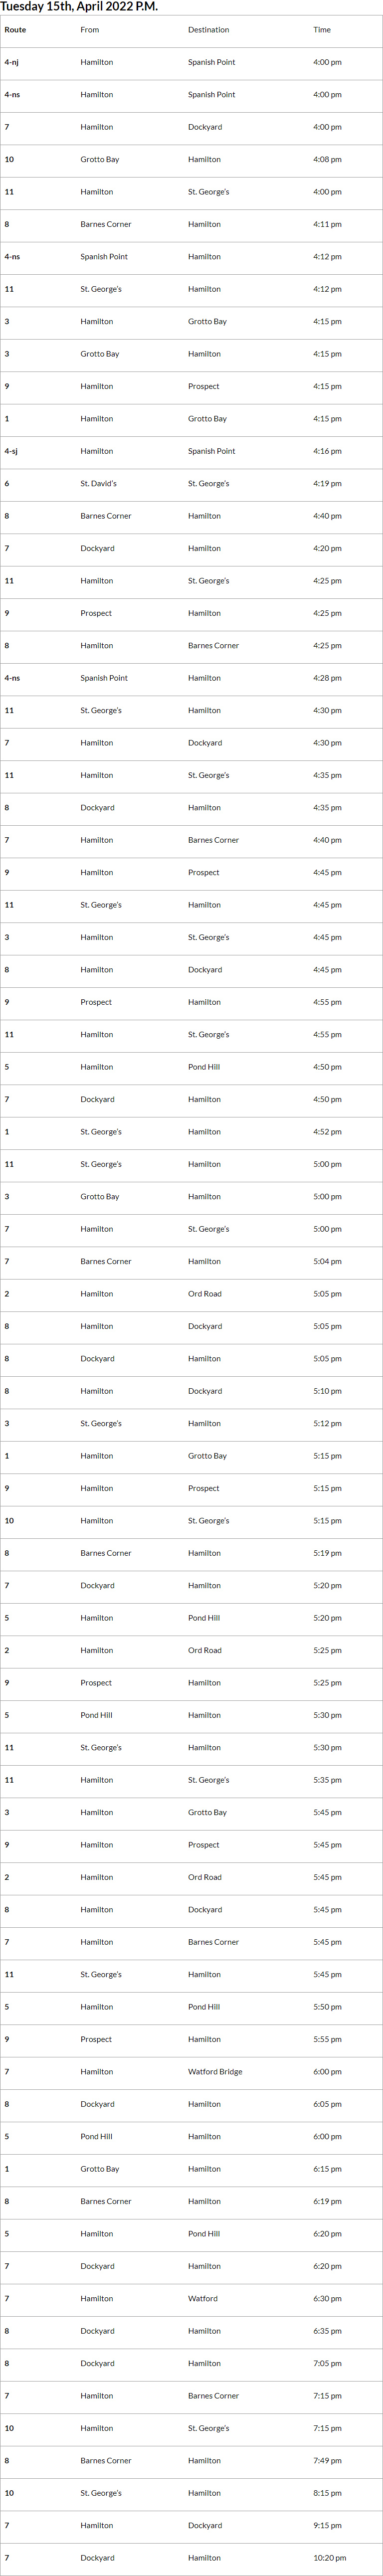This screenshot has height=2576, width=383.
Task: Select route number 6 cell
Action: tap(7, 484)
